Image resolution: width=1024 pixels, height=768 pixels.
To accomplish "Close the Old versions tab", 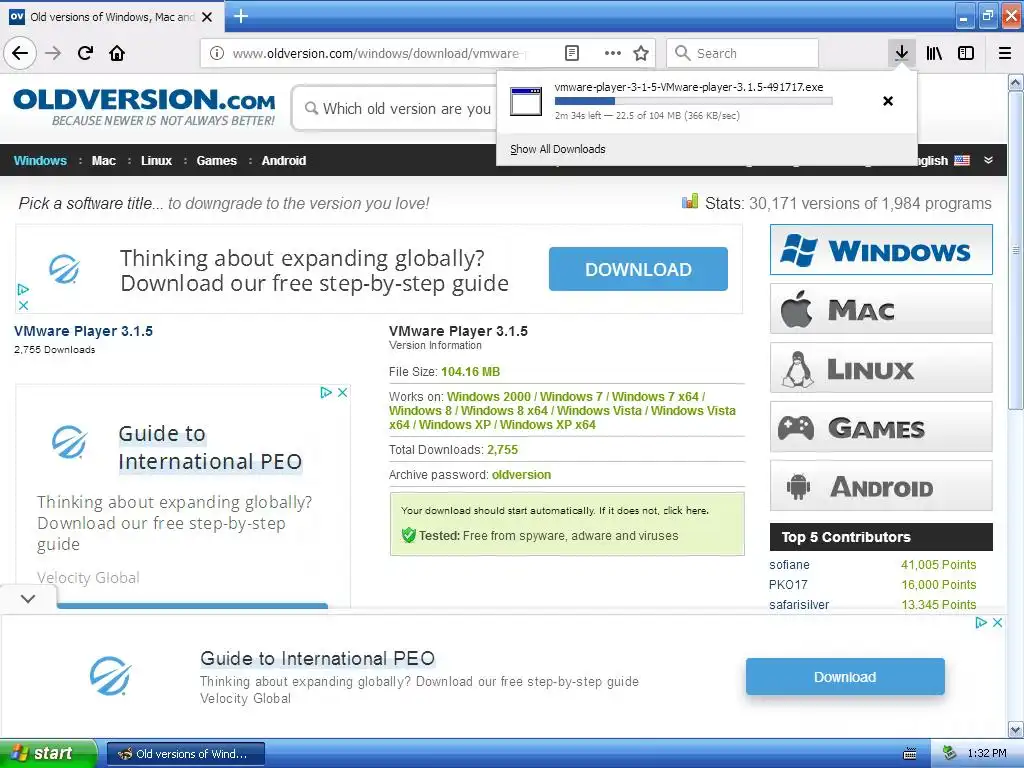I will pos(207,17).
